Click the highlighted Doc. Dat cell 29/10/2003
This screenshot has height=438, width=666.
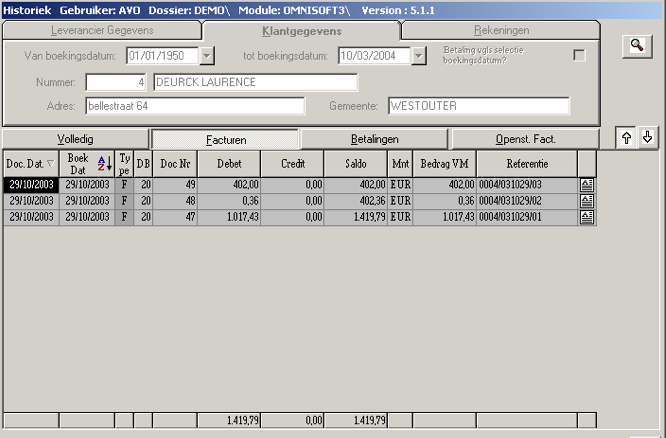[x=31, y=185]
